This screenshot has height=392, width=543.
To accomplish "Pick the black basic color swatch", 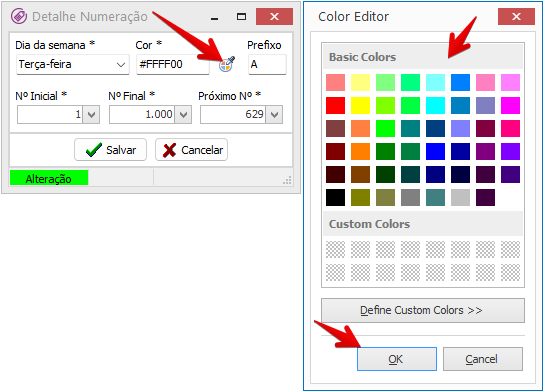I will 335,198.
